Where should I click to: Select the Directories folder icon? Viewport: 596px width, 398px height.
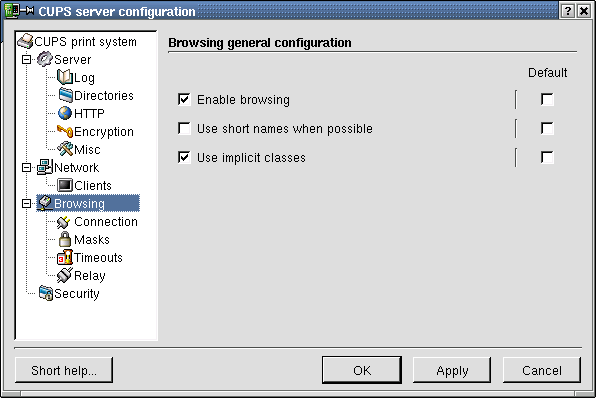[x=65, y=95]
